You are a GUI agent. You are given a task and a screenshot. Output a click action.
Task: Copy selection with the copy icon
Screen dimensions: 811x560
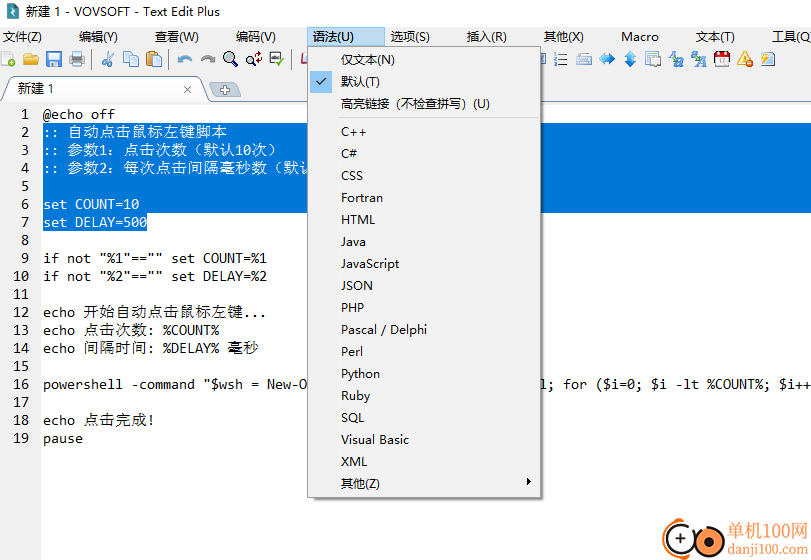tap(131, 59)
